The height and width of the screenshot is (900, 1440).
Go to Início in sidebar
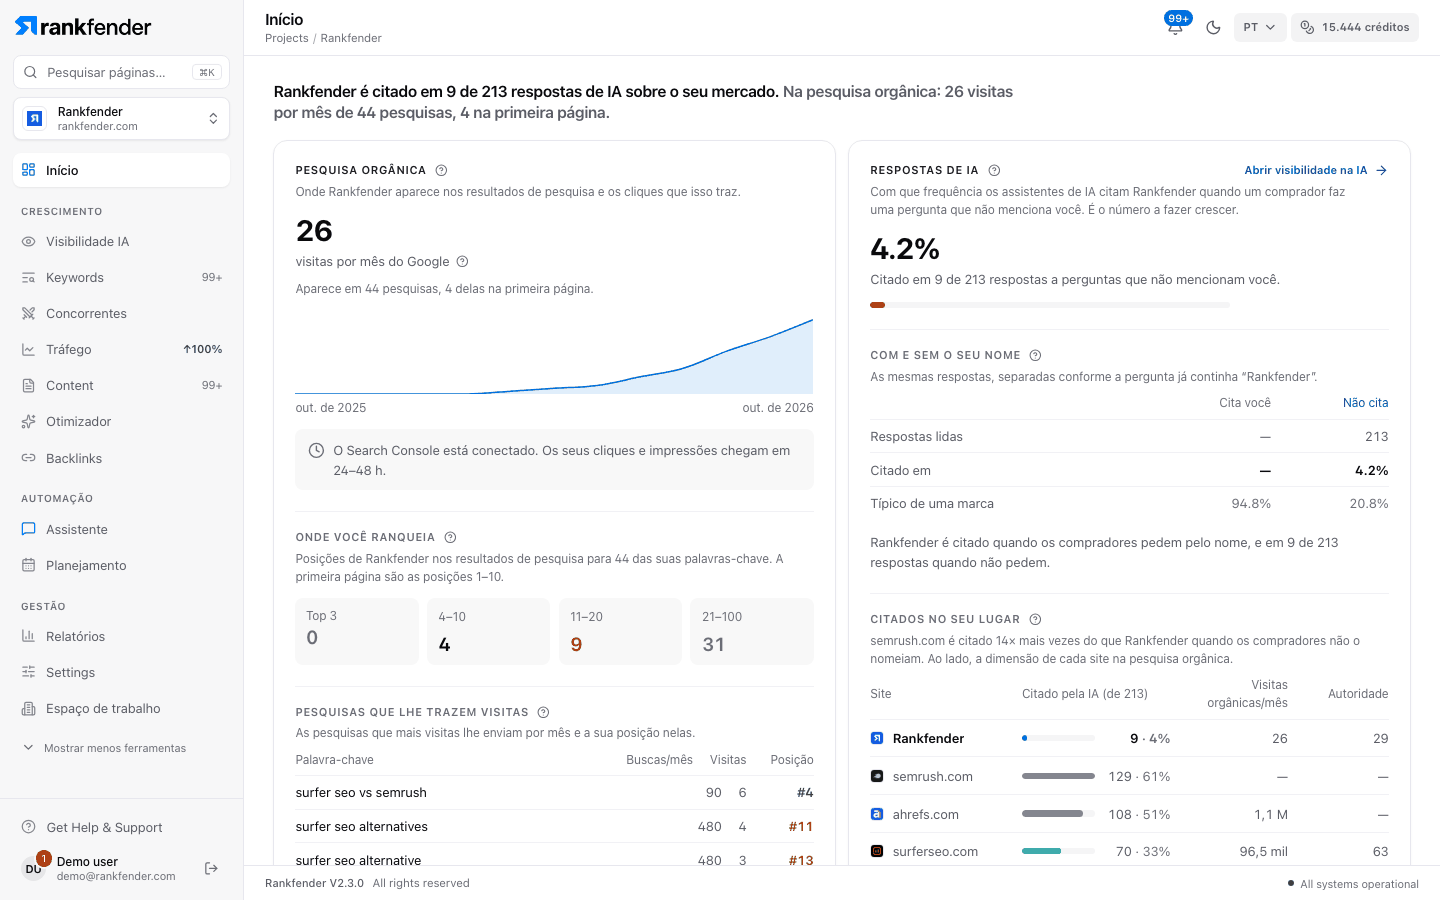121,170
